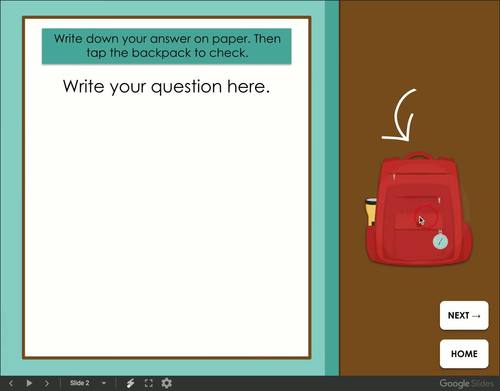
Task: Open the settings gear in bottom bar
Action: [166, 383]
